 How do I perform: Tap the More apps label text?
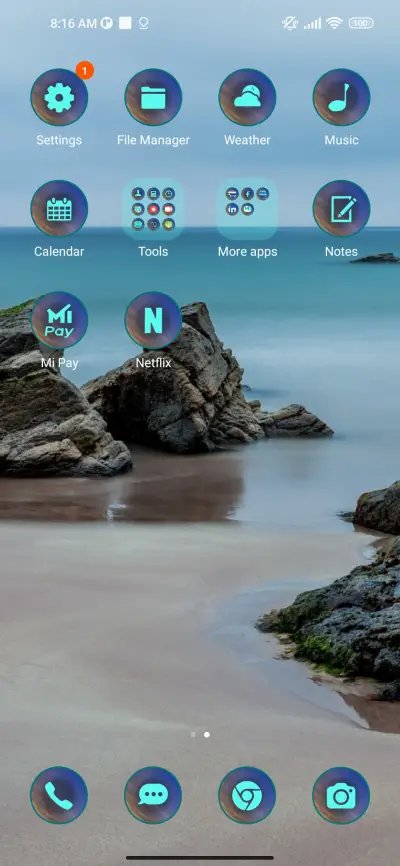click(x=248, y=252)
